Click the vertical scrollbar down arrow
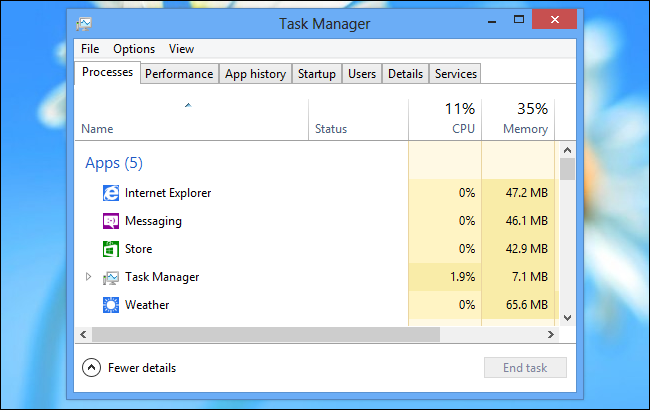 (x=568, y=318)
